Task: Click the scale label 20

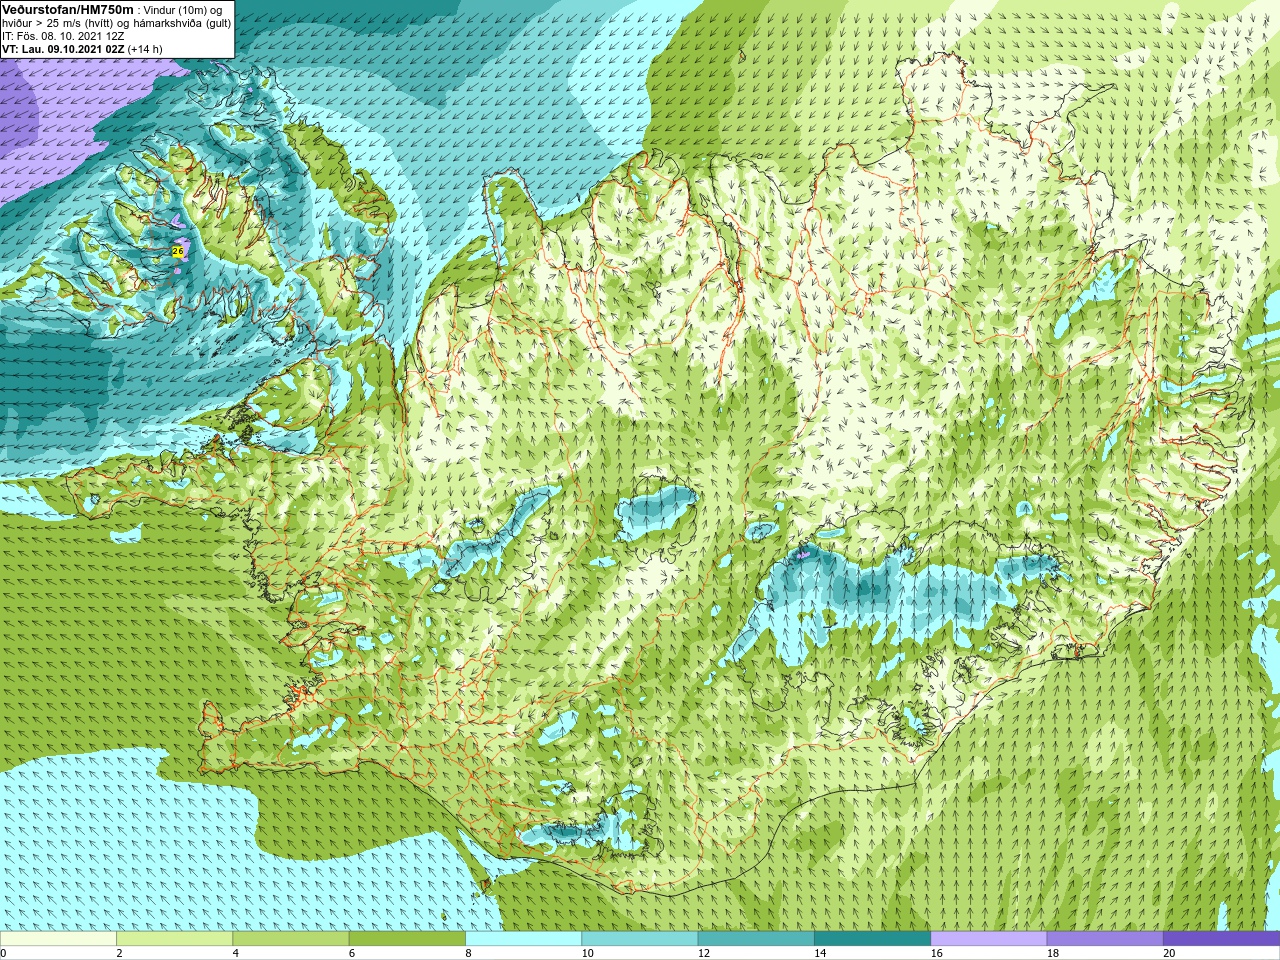Action: click(x=1169, y=953)
